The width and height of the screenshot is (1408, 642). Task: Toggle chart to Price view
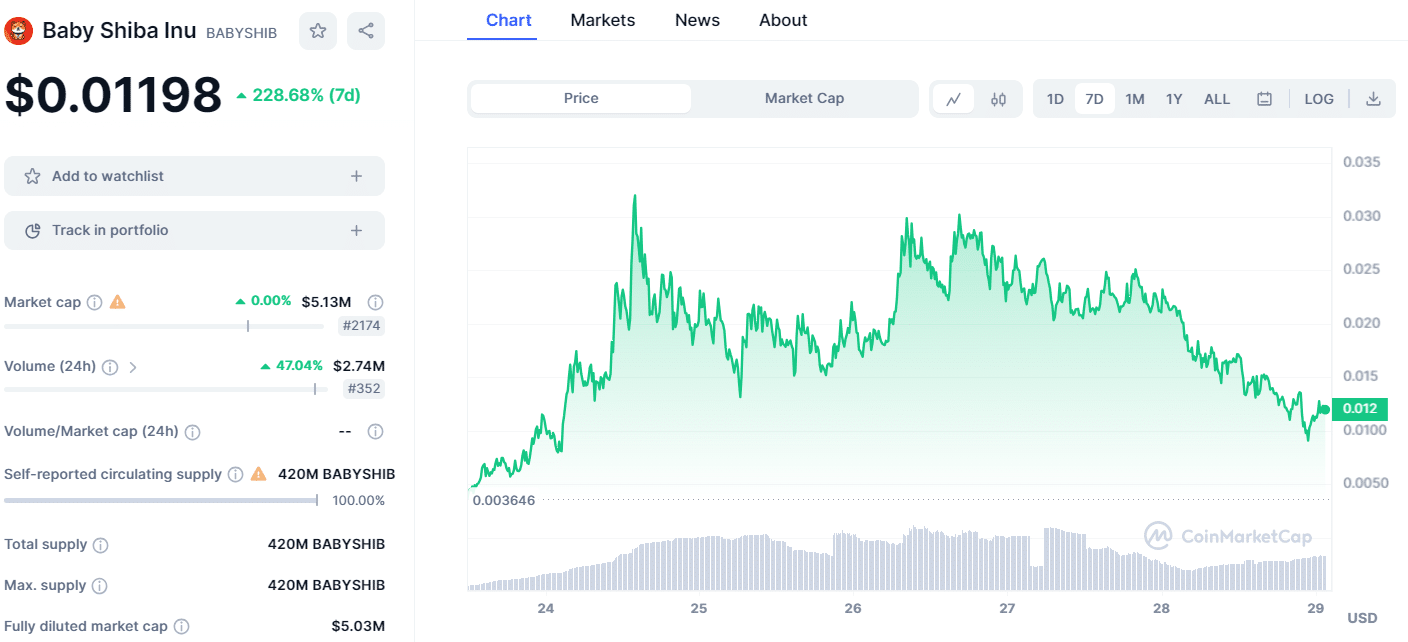pos(581,98)
